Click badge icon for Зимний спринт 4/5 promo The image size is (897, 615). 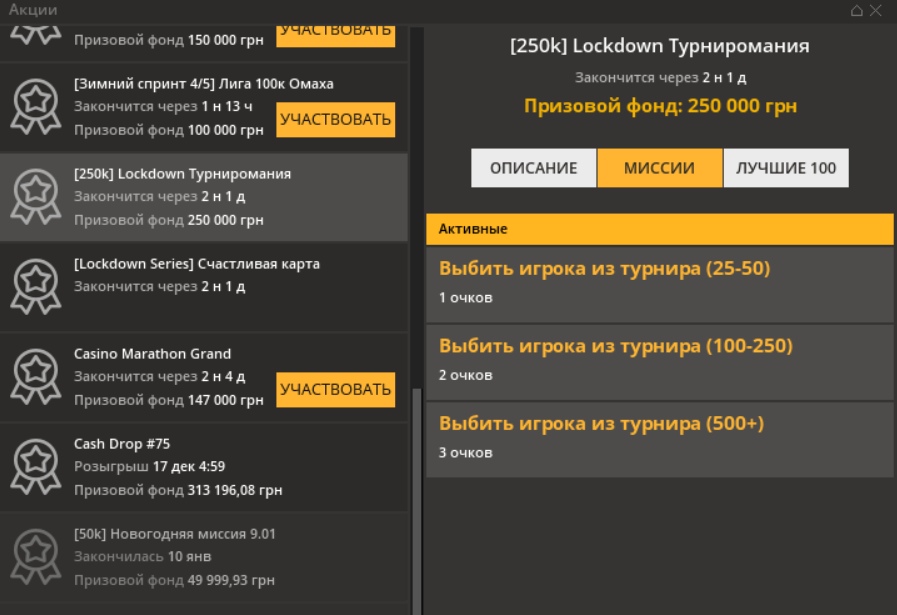[36, 106]
